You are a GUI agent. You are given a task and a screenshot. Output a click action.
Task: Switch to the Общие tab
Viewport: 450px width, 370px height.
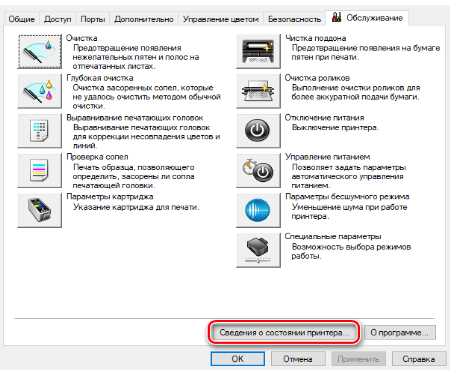tap(22, 19)
